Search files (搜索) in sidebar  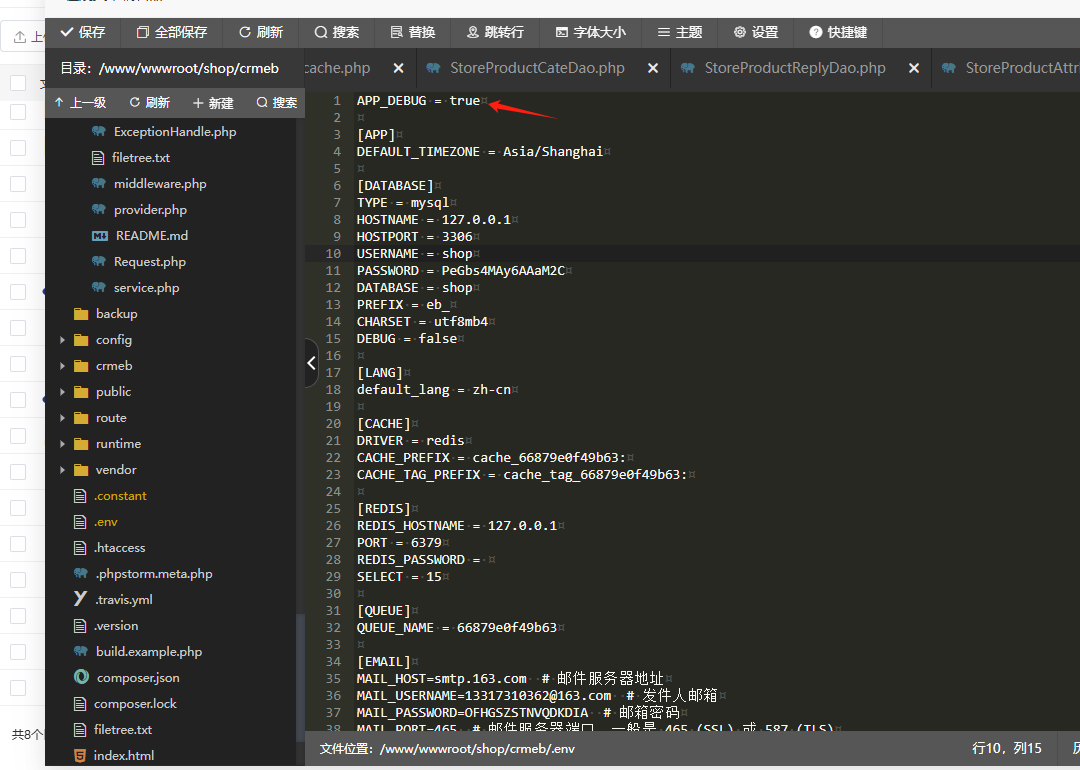(277, 103)
